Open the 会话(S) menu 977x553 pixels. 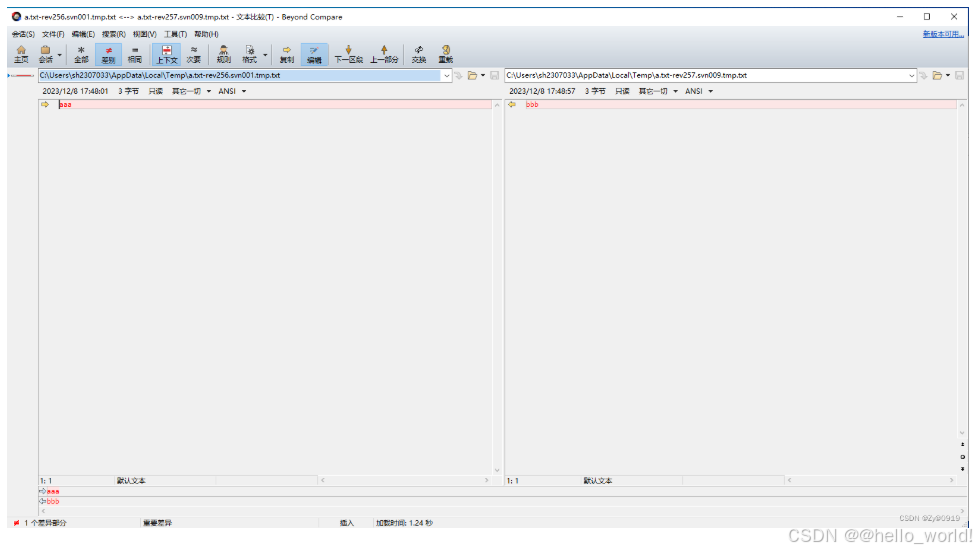[23, 34]
